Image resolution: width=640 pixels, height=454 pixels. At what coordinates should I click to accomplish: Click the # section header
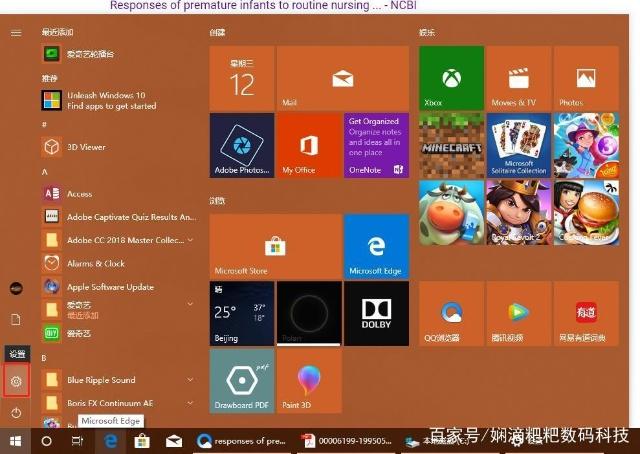[44, 124]
